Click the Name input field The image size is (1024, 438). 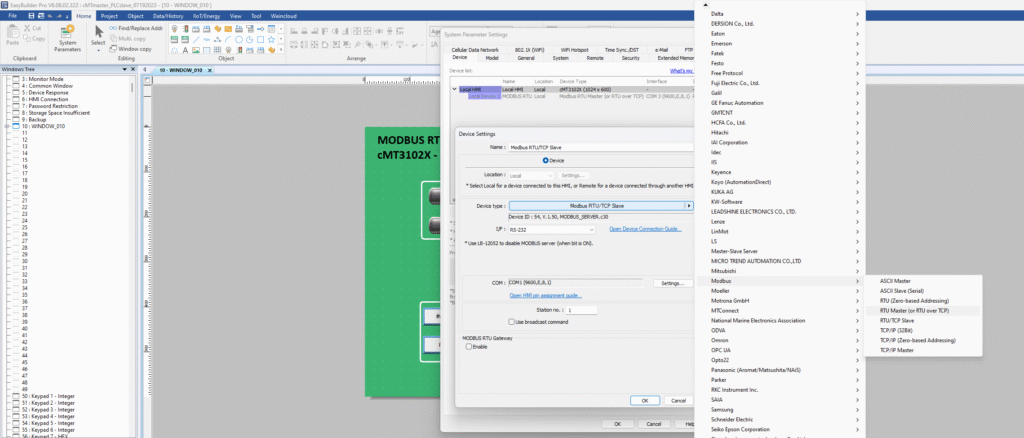point(601,148)
